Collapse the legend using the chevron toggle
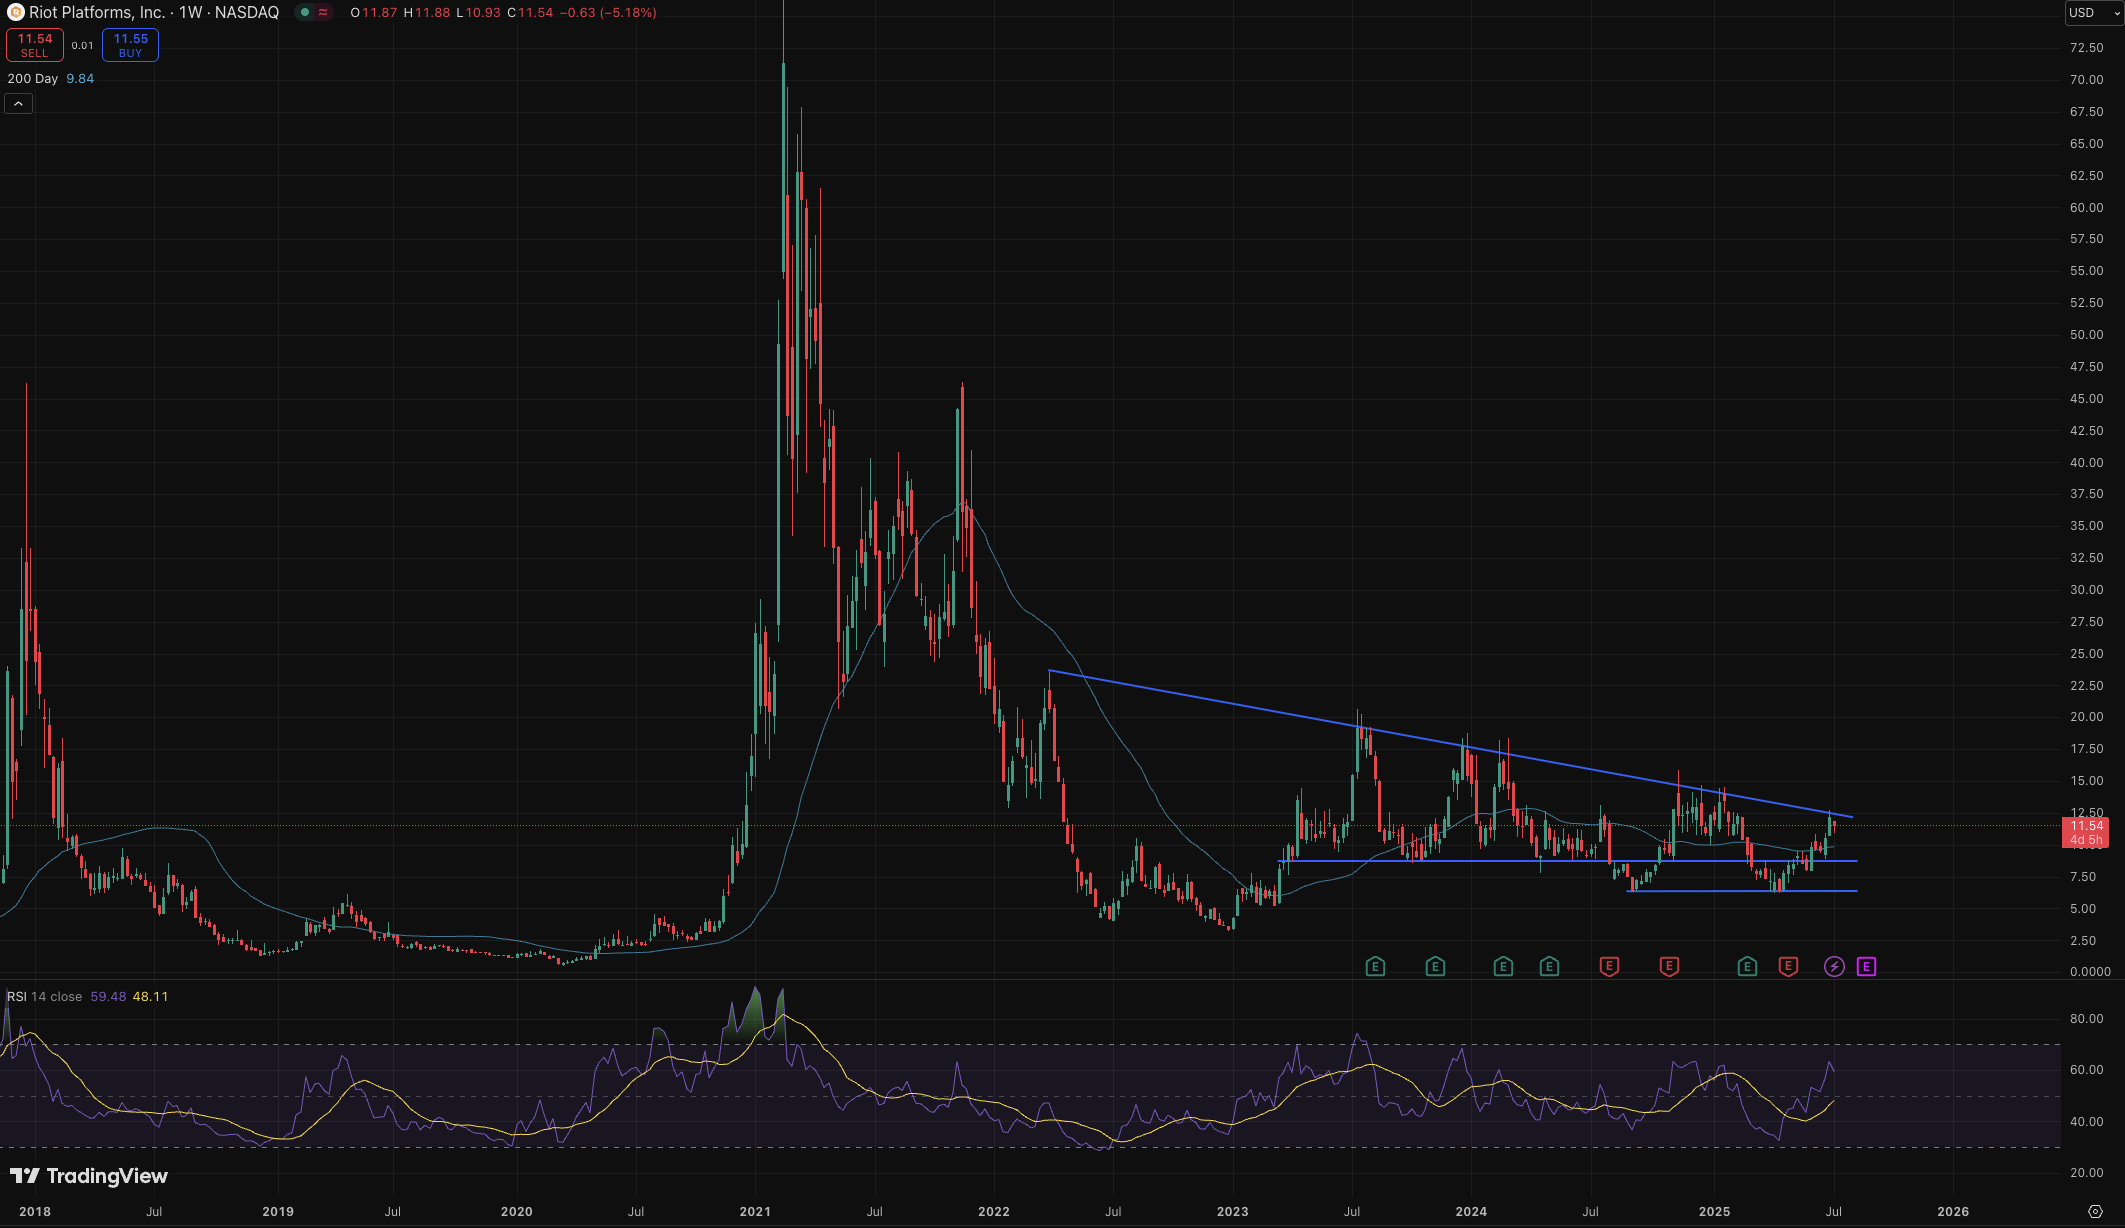 [17, 103]
